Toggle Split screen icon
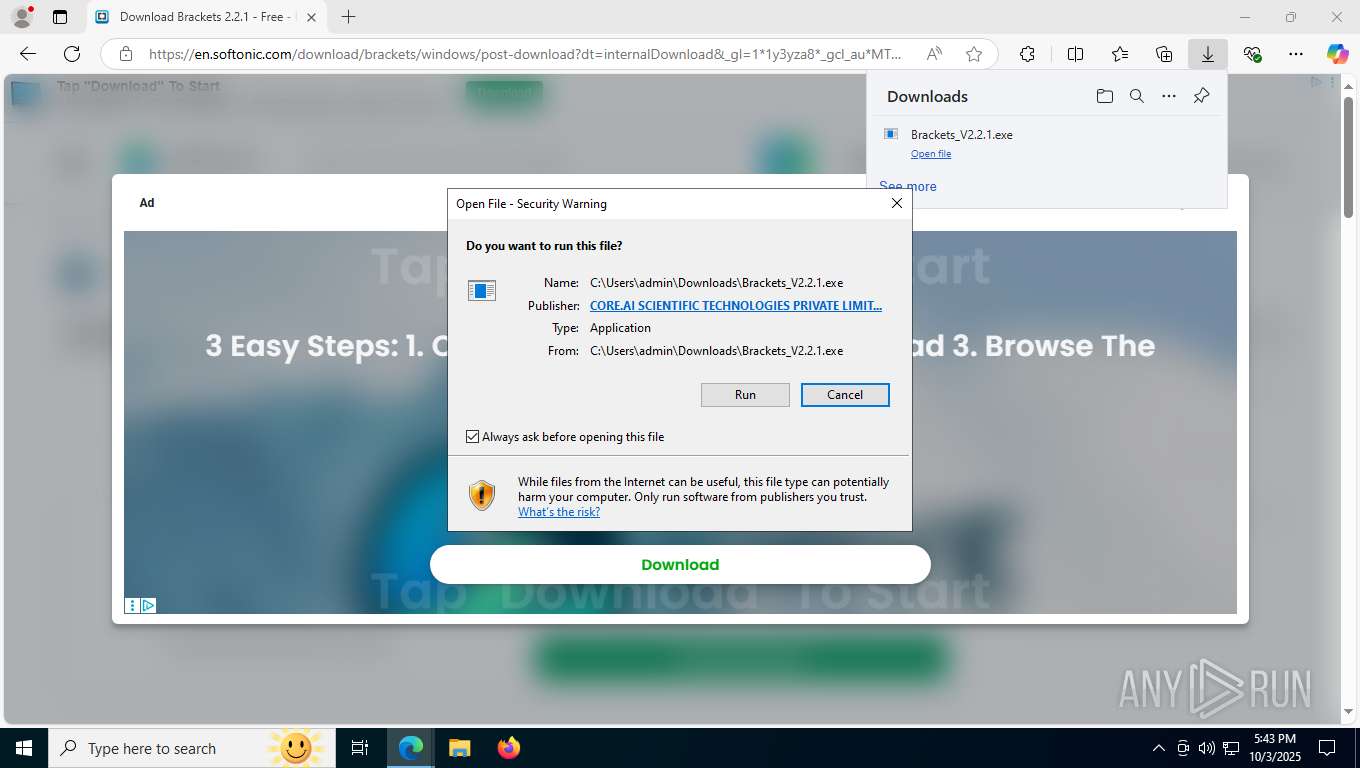Viewport: 1360px width, 768px height. (1075, 54)
